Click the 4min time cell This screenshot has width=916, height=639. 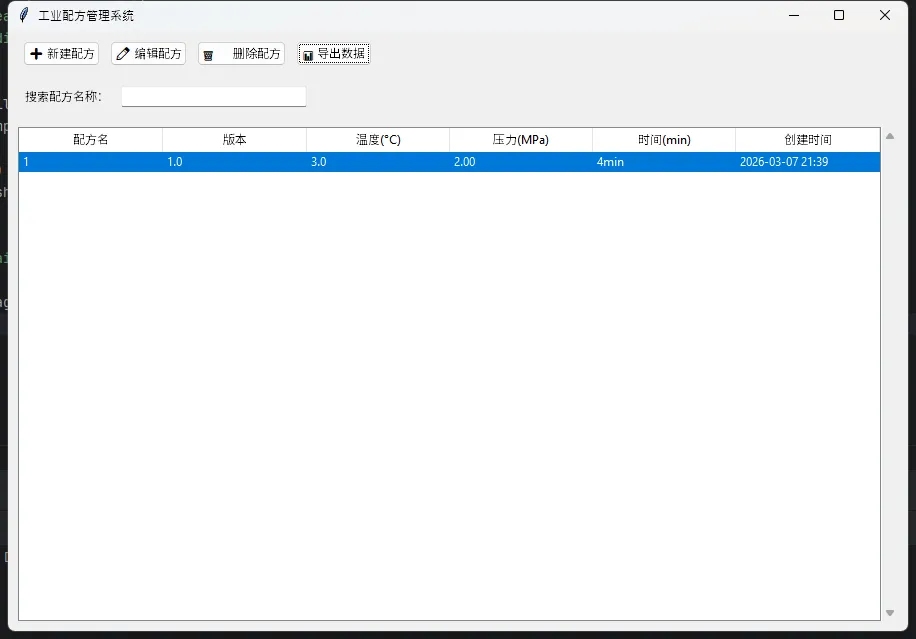pos(610,162)
